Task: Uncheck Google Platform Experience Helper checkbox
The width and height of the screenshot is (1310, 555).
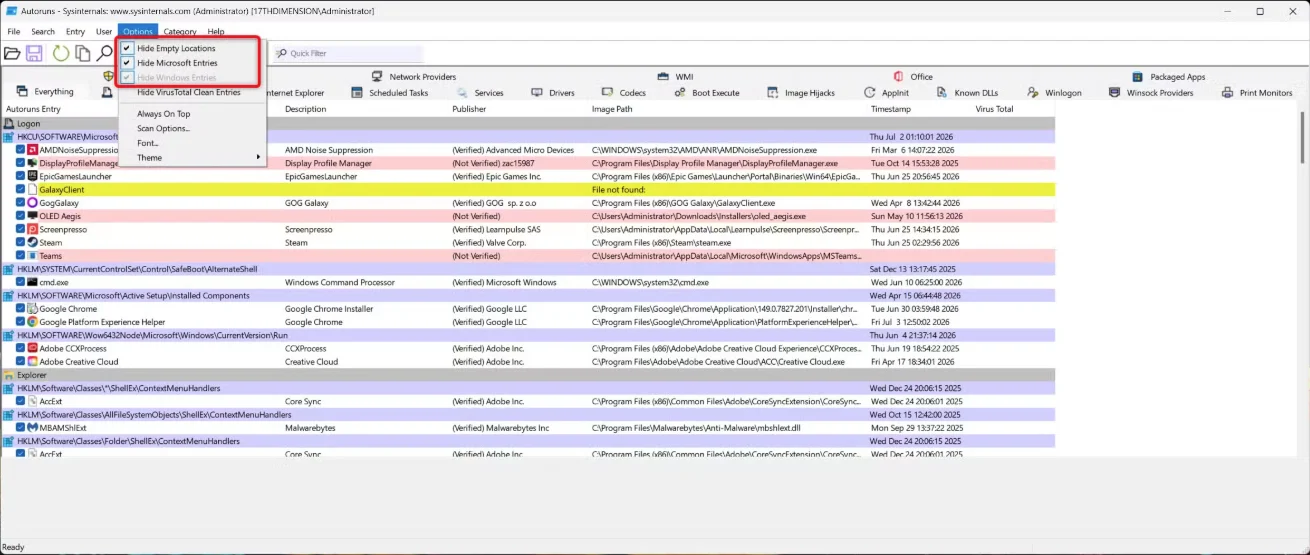Action: click(20, 322)
